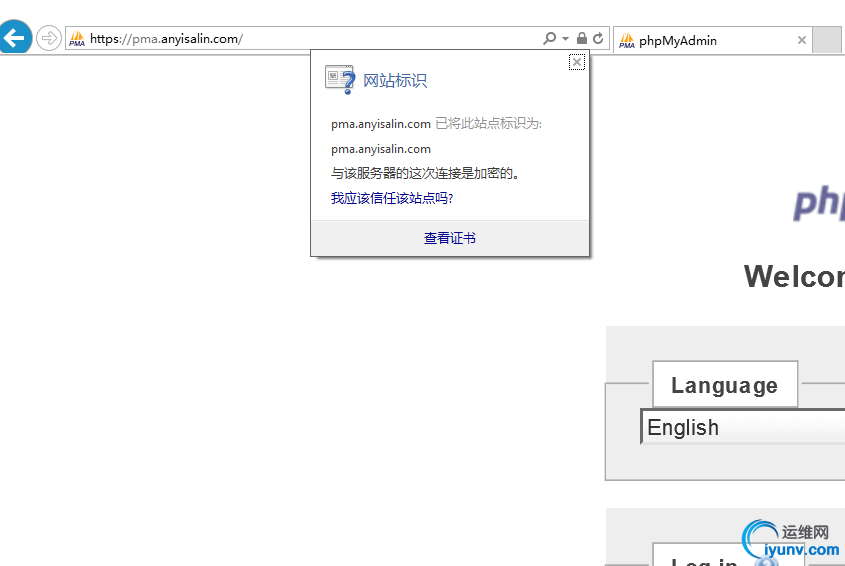845x566 pixels.
Task: Open the English language dropdown
Action: coord(743,427)
